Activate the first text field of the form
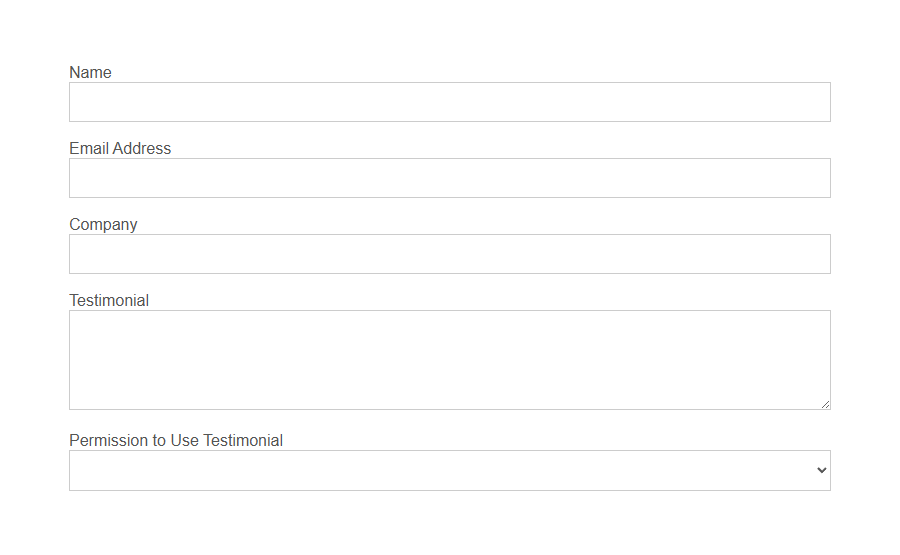Viewport: 900px width, 555px height. (449, 102)
